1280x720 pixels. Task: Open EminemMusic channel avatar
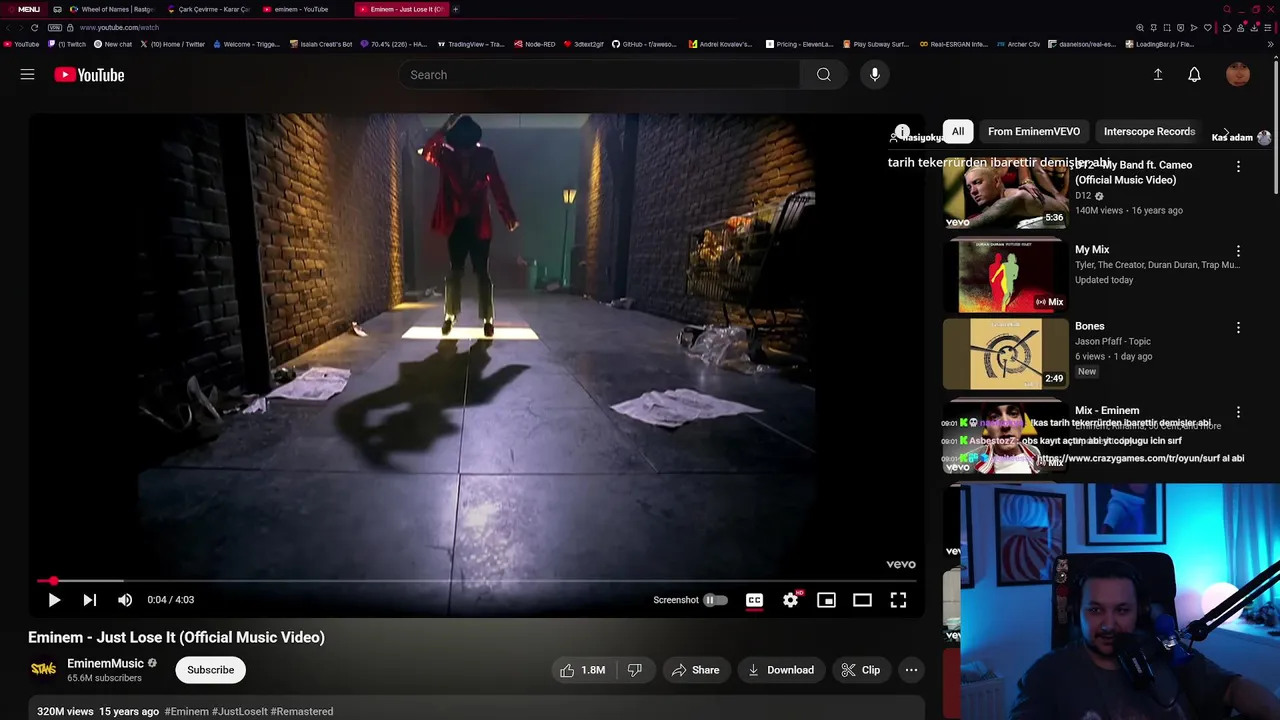click(43, 670)
